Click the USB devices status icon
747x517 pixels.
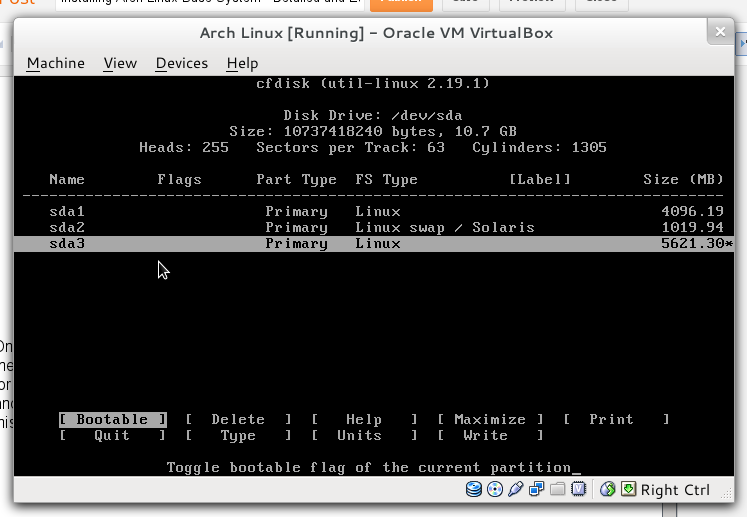515,489
